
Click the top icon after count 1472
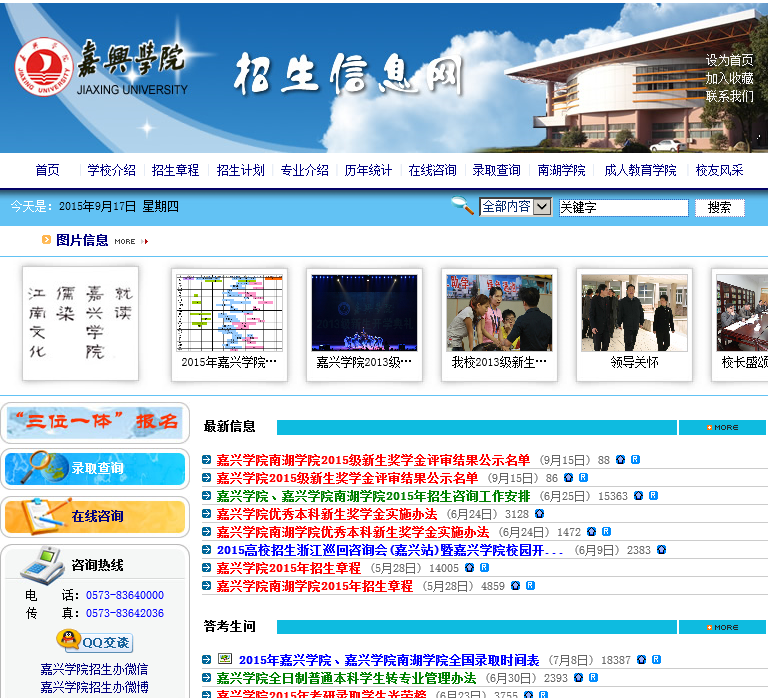[x=591, y=531]
